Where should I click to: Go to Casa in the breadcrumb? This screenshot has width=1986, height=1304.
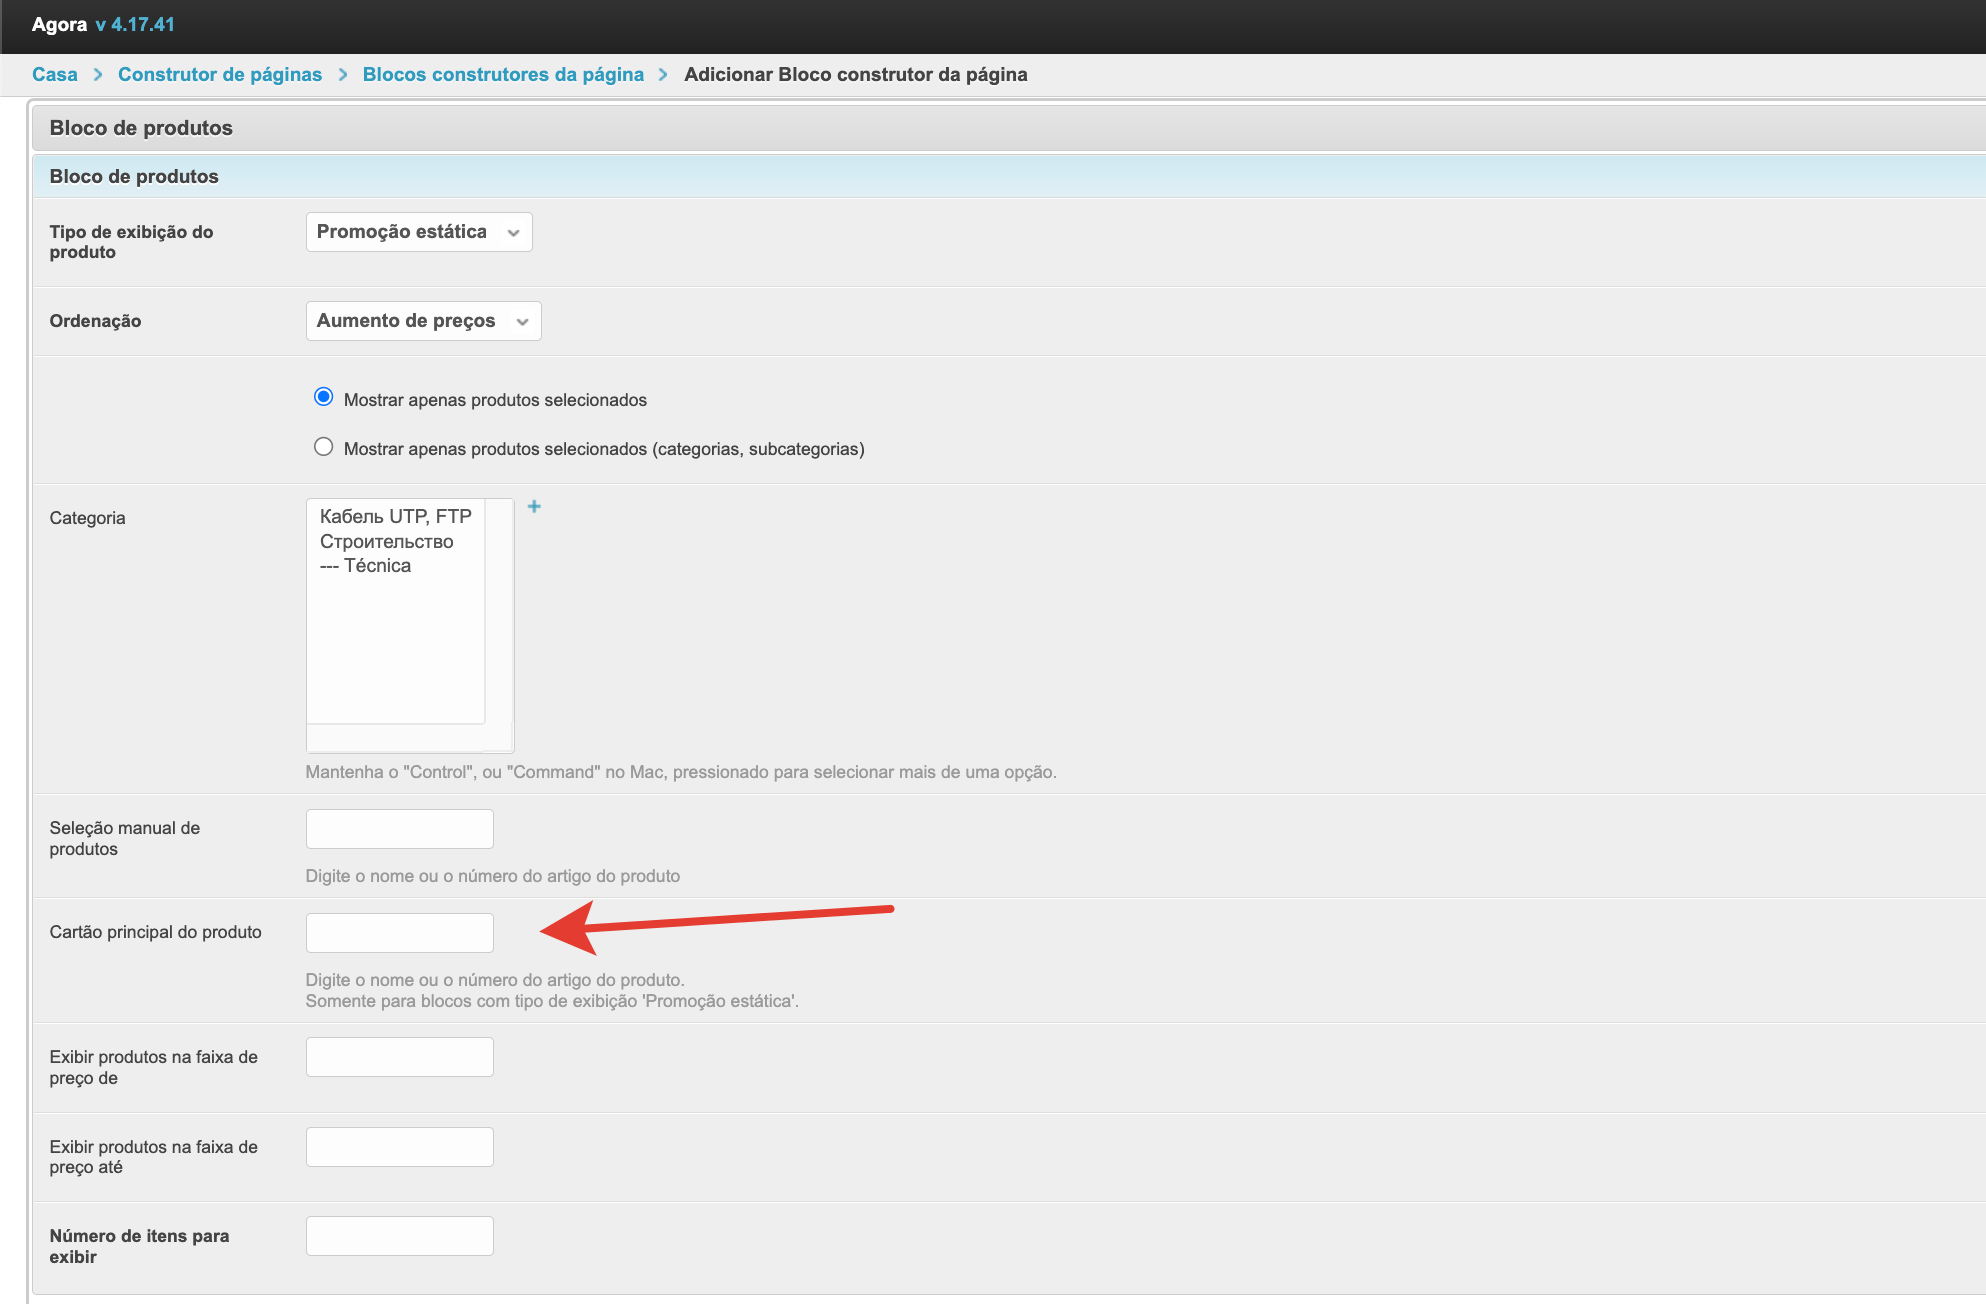point(54,75)
